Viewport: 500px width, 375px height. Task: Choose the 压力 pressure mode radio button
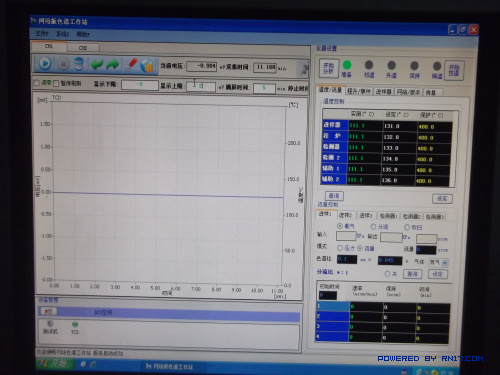point(340,248)
